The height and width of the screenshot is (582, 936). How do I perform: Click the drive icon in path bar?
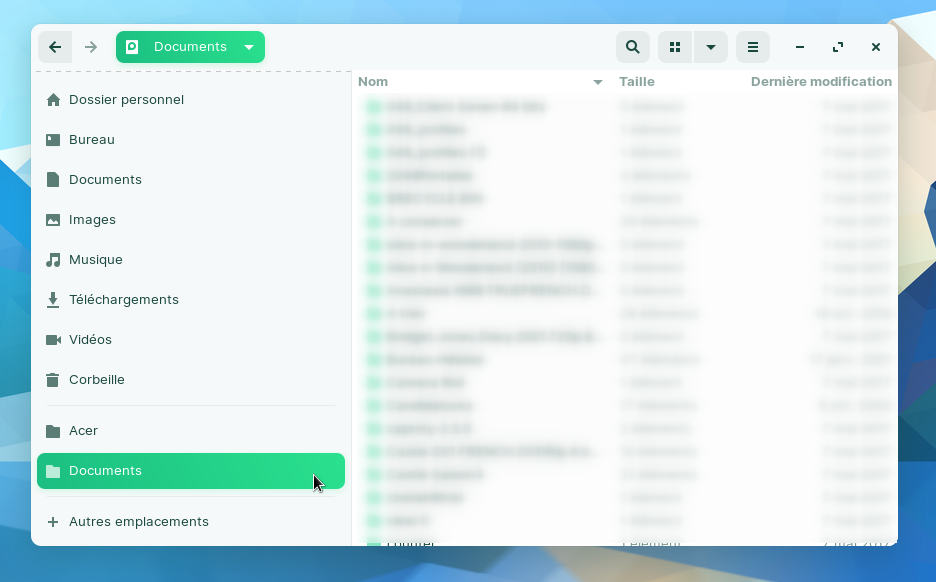[x=132, y=47]
